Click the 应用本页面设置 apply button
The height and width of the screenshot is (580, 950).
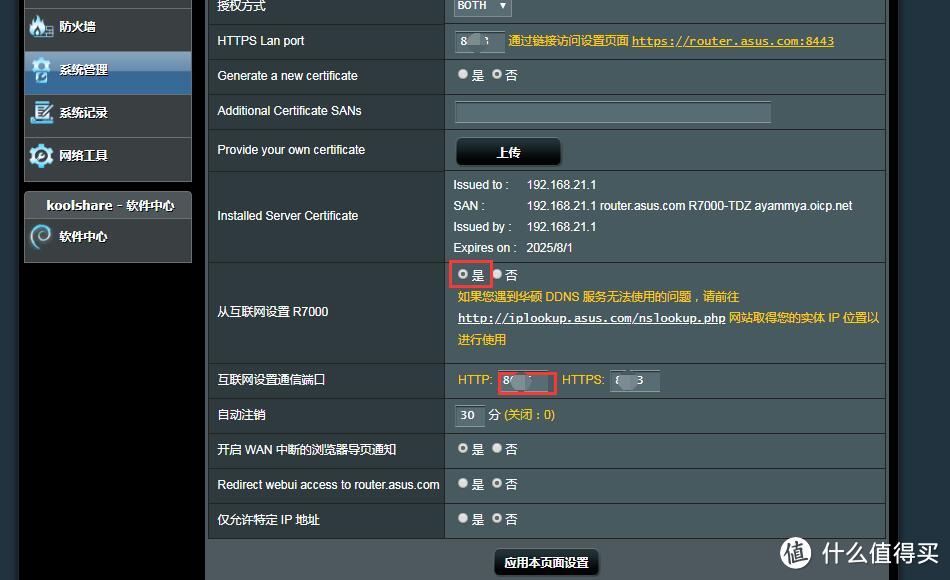tap(546, 562)
